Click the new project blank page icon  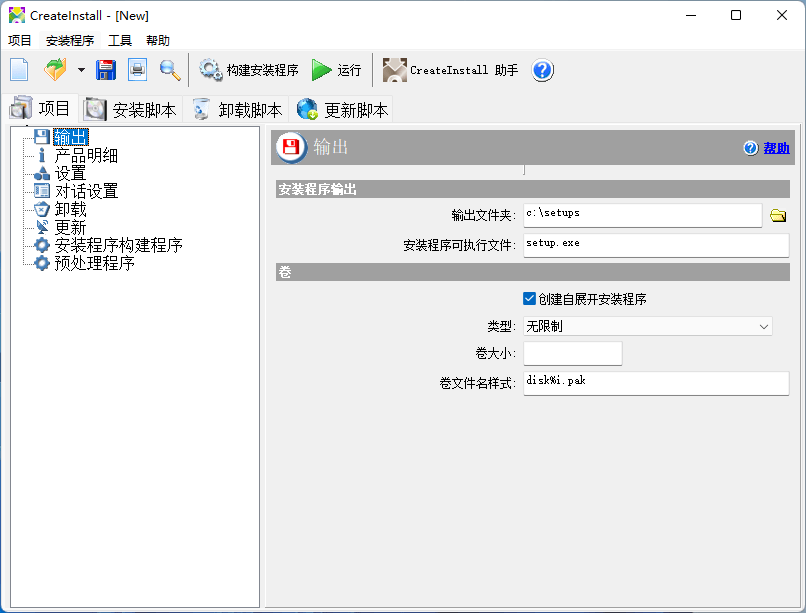20,70
